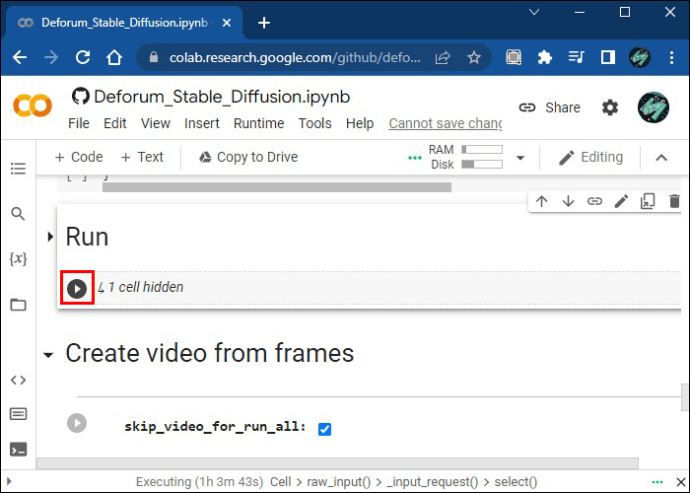Click the browser forward arrow
Viewport: 690px width, 493px height.
[51, 57]
